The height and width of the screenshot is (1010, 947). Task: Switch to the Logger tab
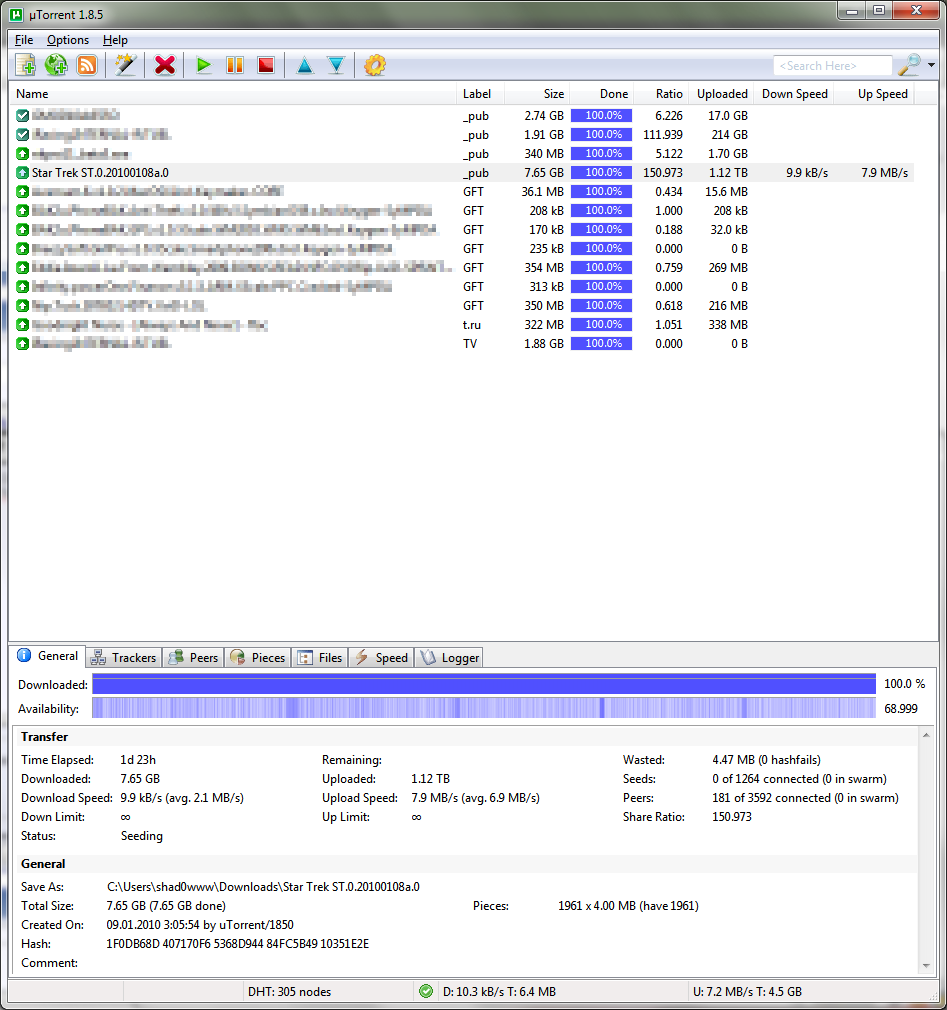449,658
